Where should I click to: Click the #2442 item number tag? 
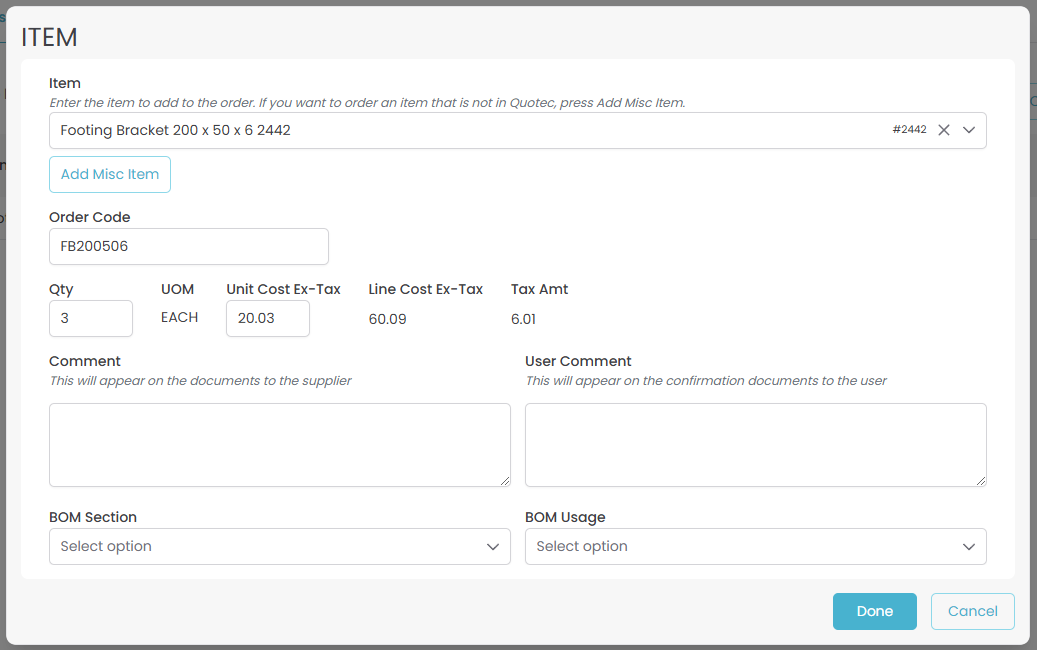tap(909, 130)
